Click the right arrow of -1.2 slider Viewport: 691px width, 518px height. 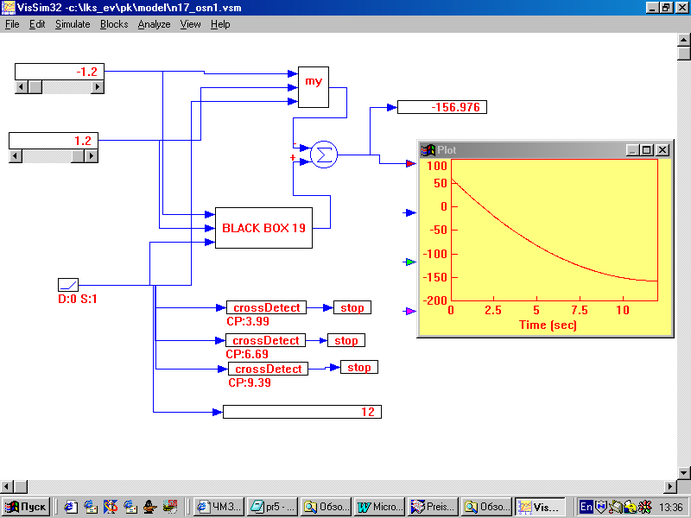point(98,87)
